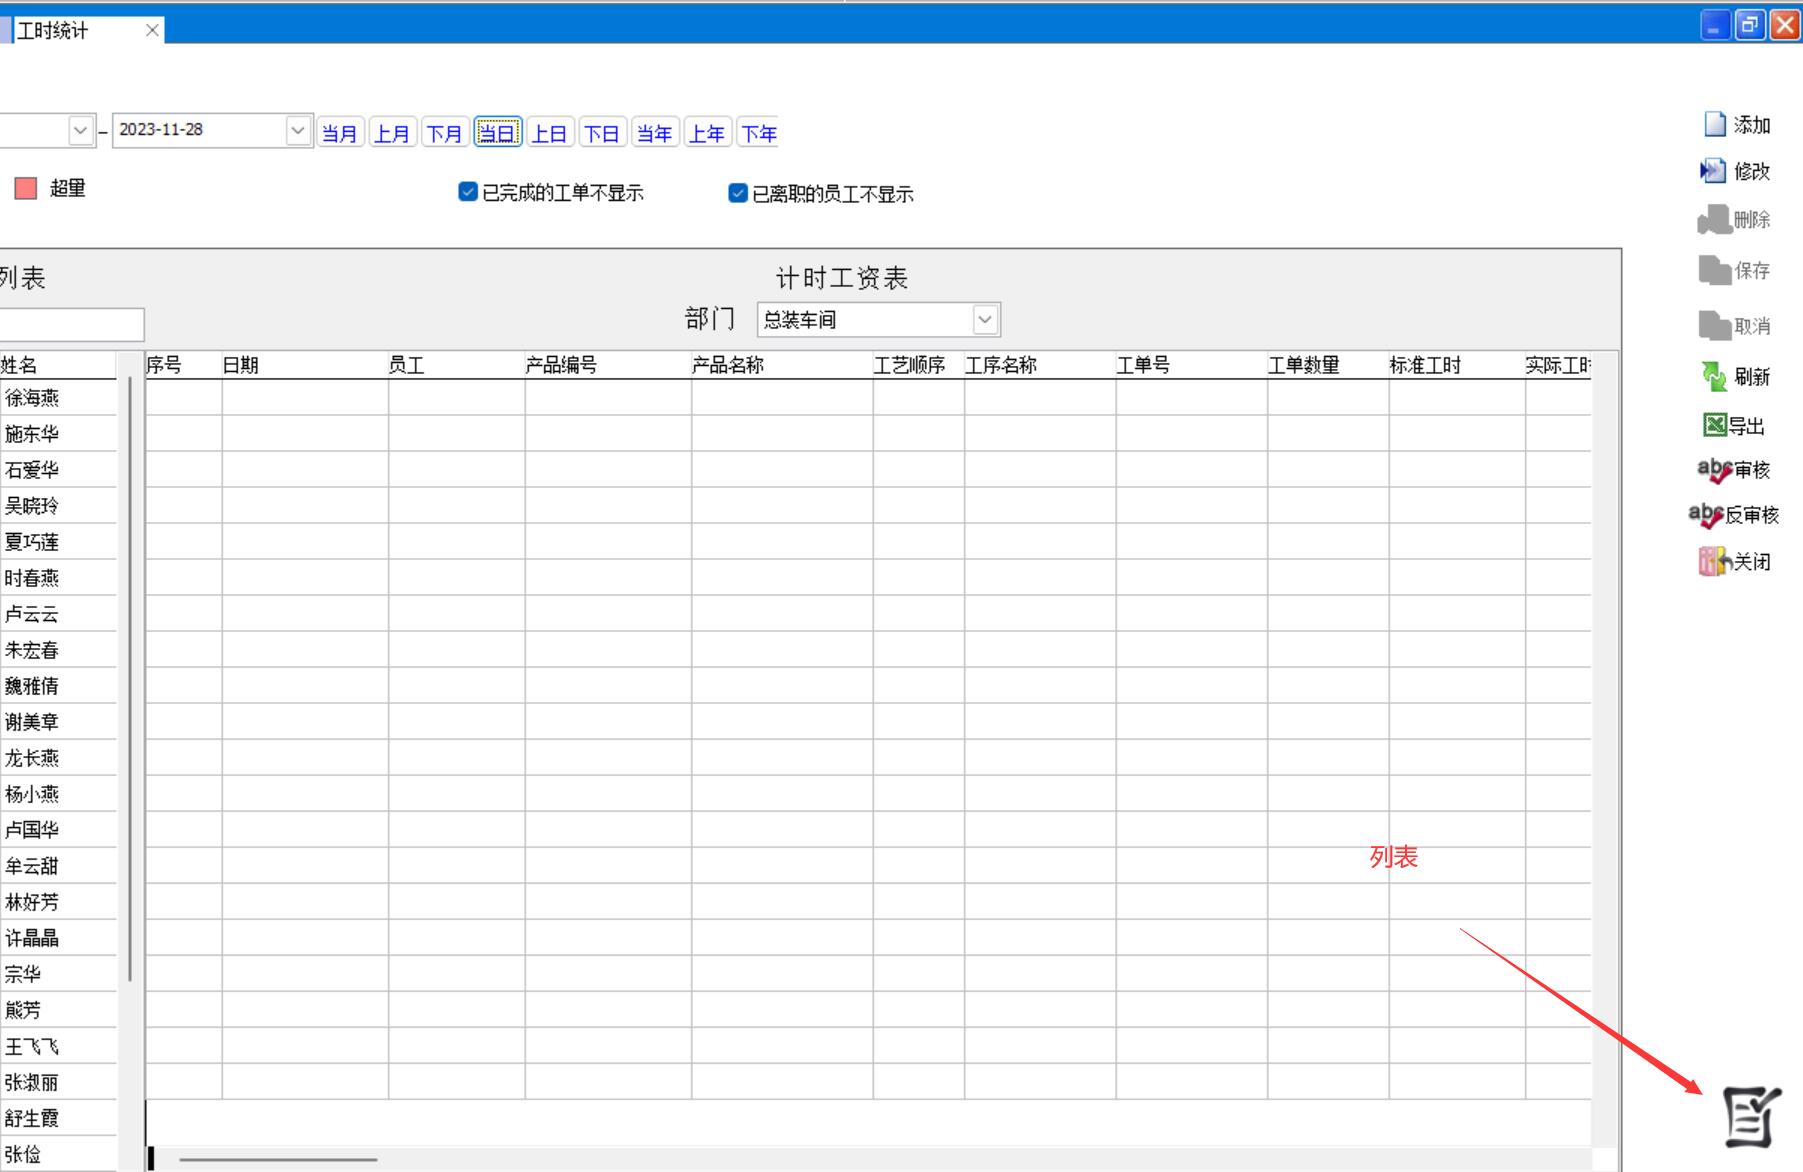Switch to the 工时统计 tab

click(54, 31)
